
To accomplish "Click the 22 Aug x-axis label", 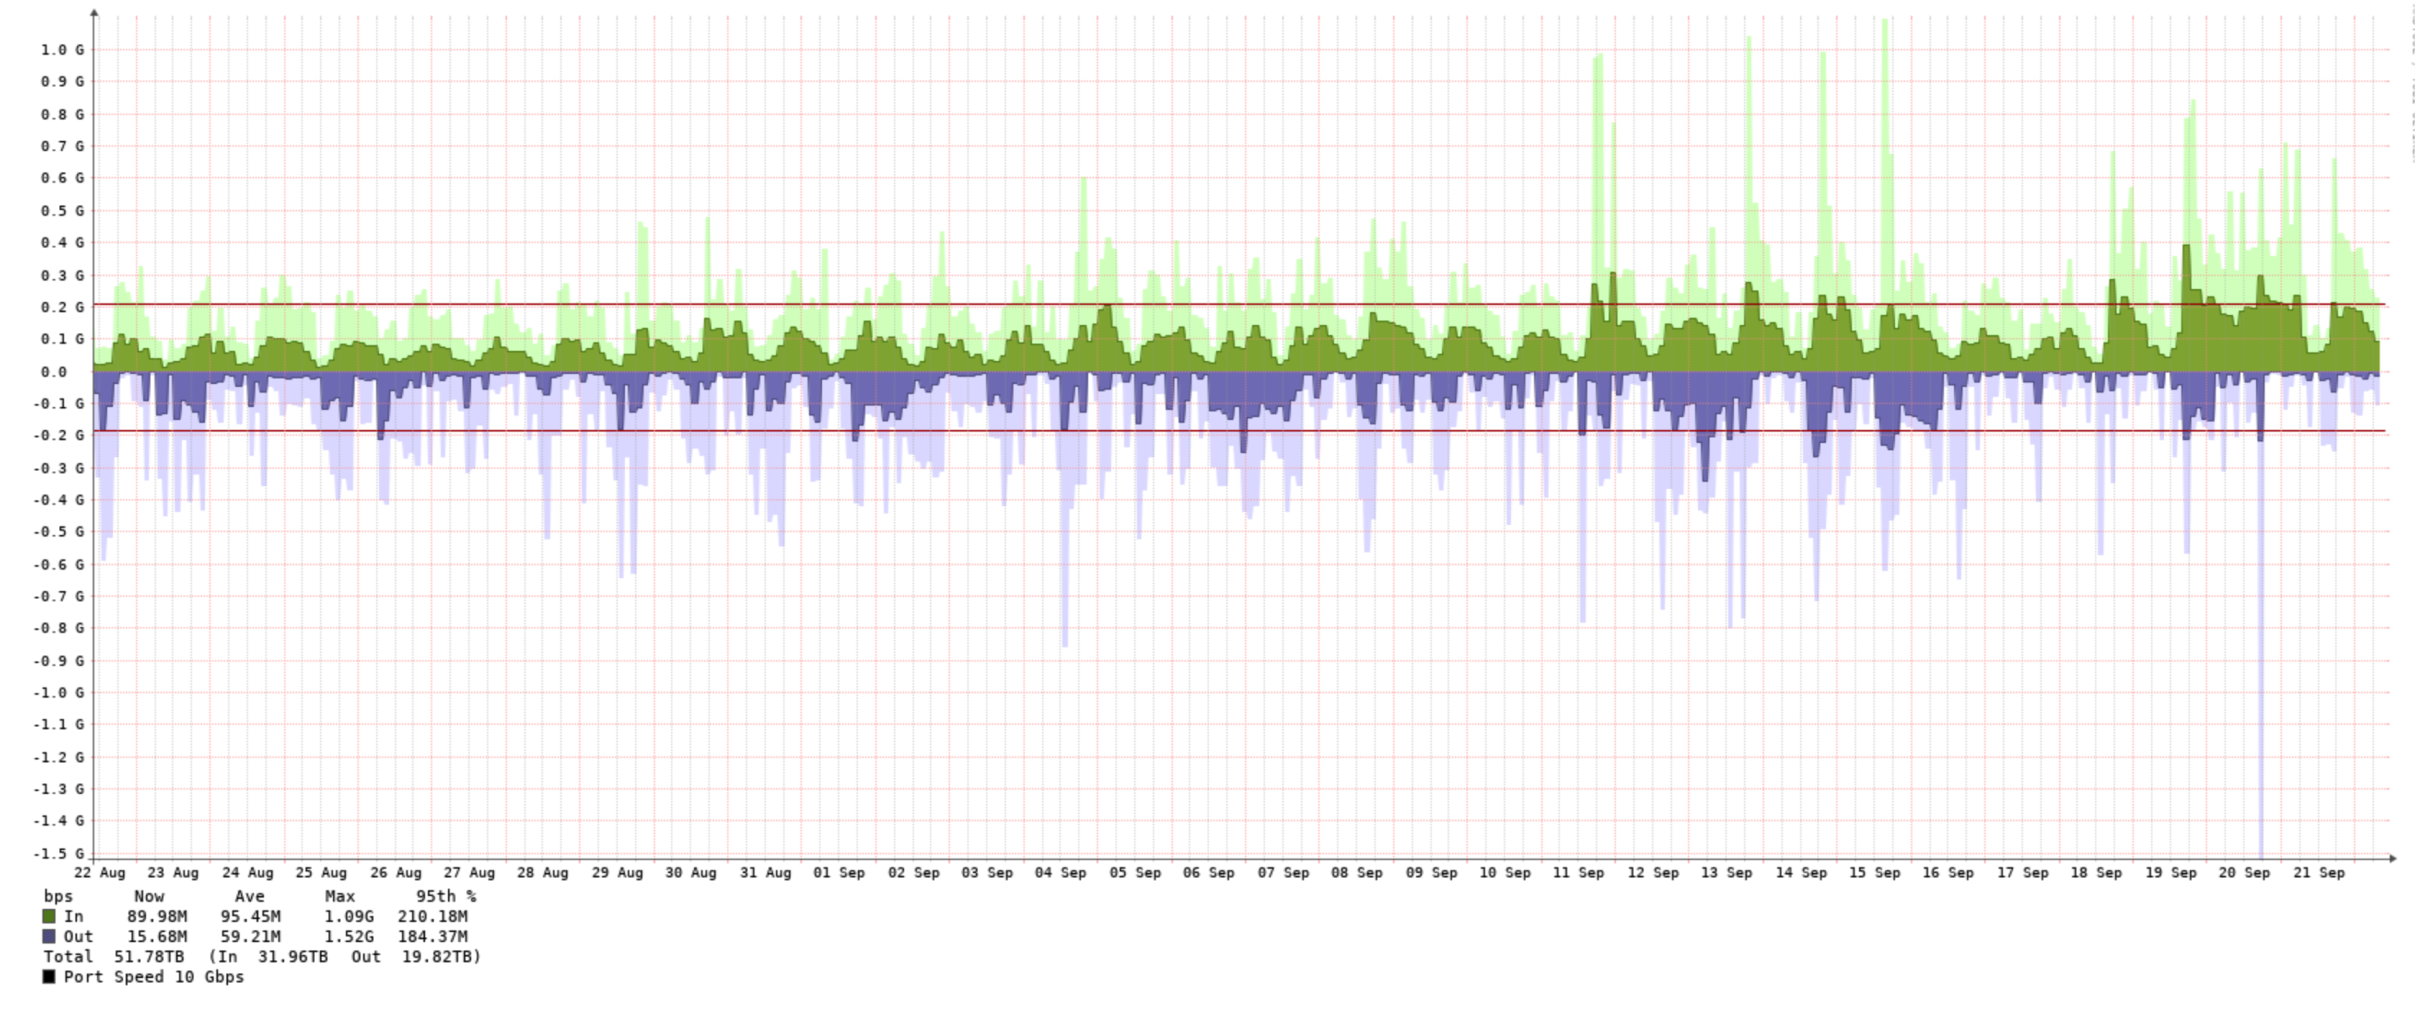I will click(x=100, y=873).
